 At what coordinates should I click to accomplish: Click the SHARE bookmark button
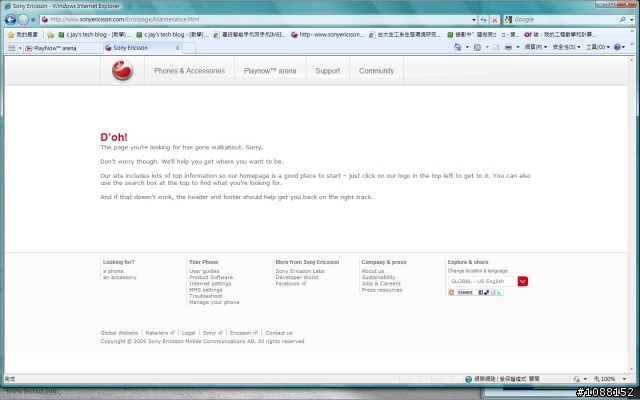[x=476, y=292]
